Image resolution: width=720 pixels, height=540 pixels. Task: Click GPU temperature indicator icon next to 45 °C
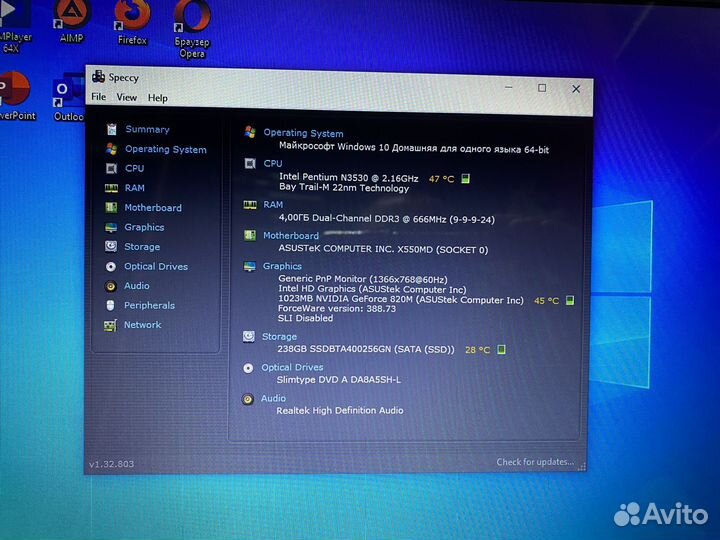coord(569,300)
